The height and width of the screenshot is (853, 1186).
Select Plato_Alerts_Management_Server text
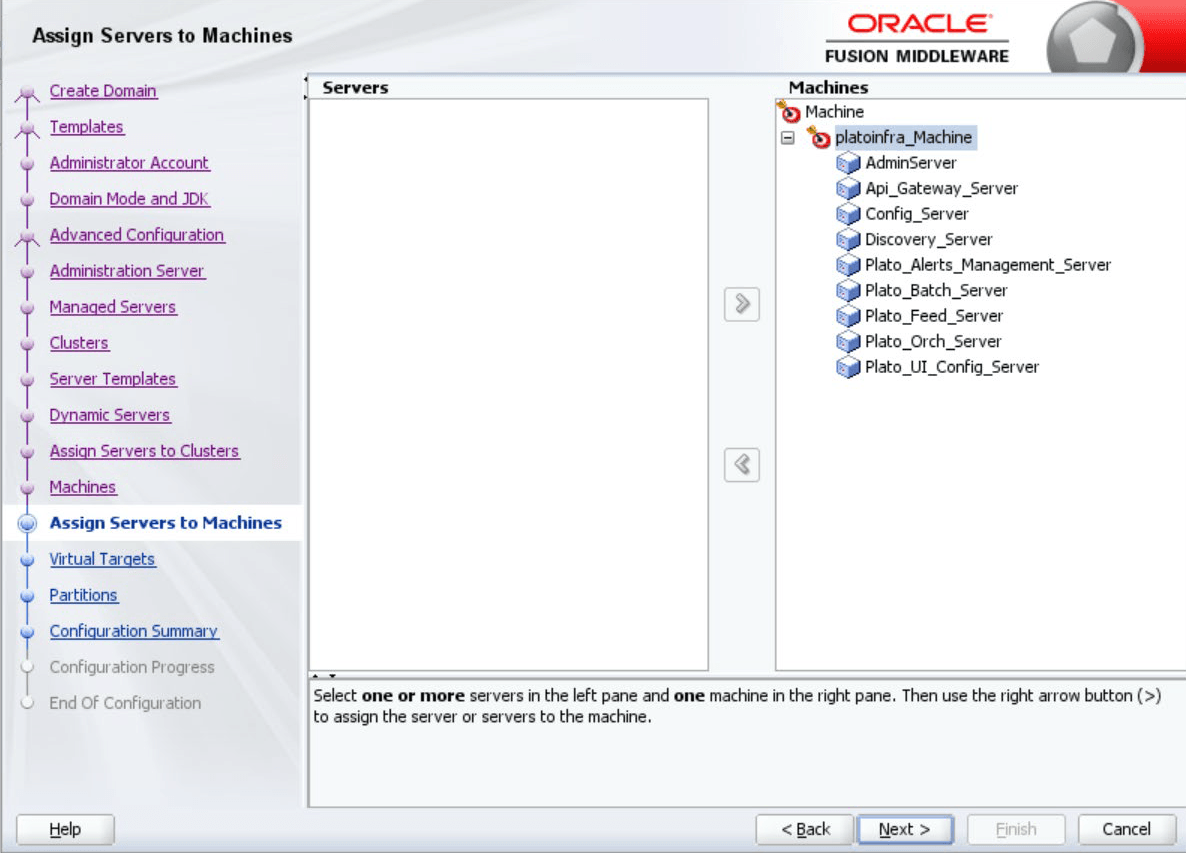tap(988, 265)
